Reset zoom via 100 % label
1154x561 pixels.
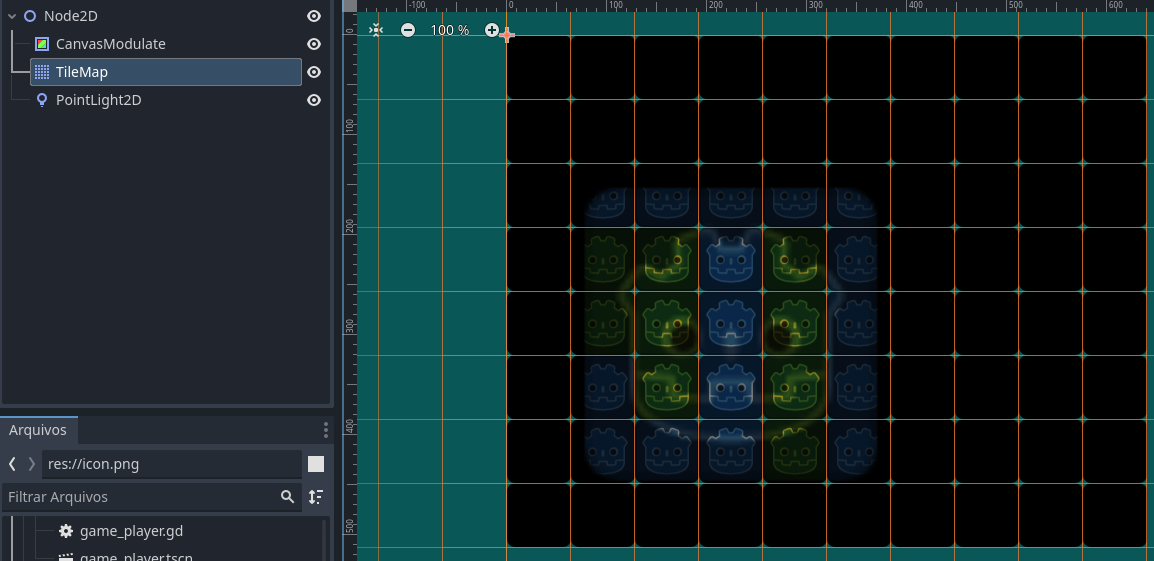450,30
